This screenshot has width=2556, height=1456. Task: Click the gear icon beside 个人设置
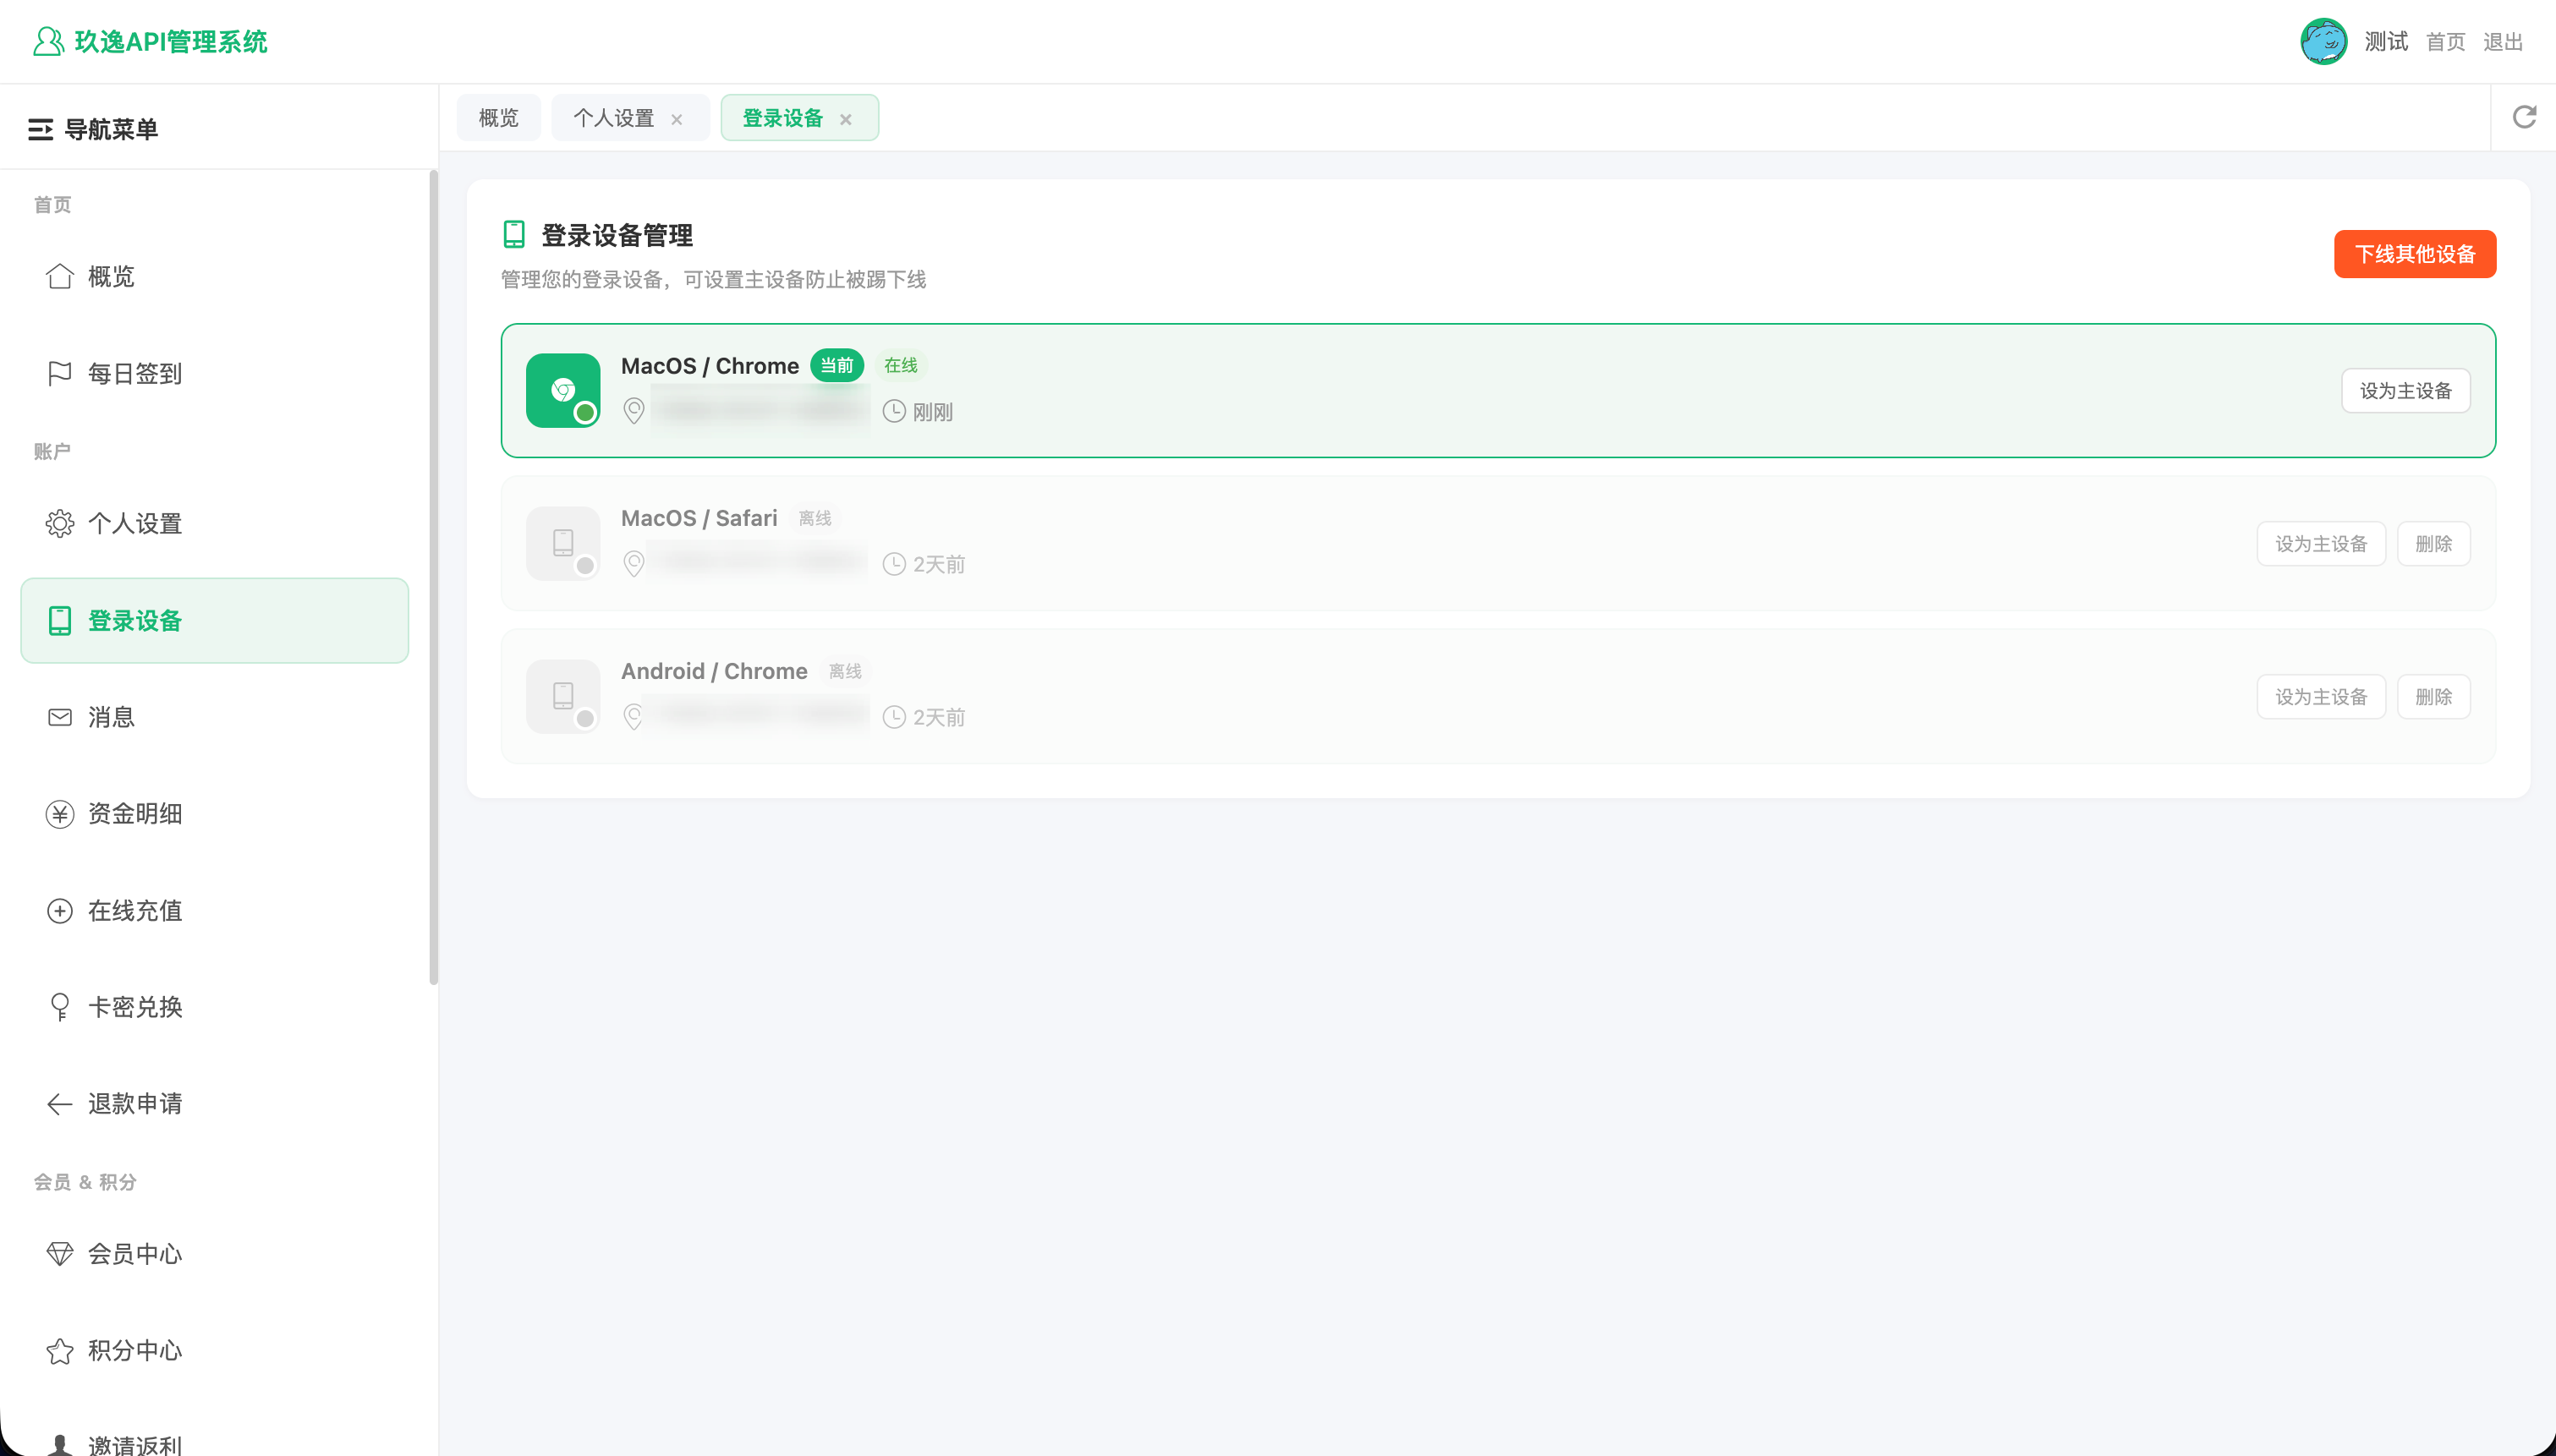pos(60,523)
